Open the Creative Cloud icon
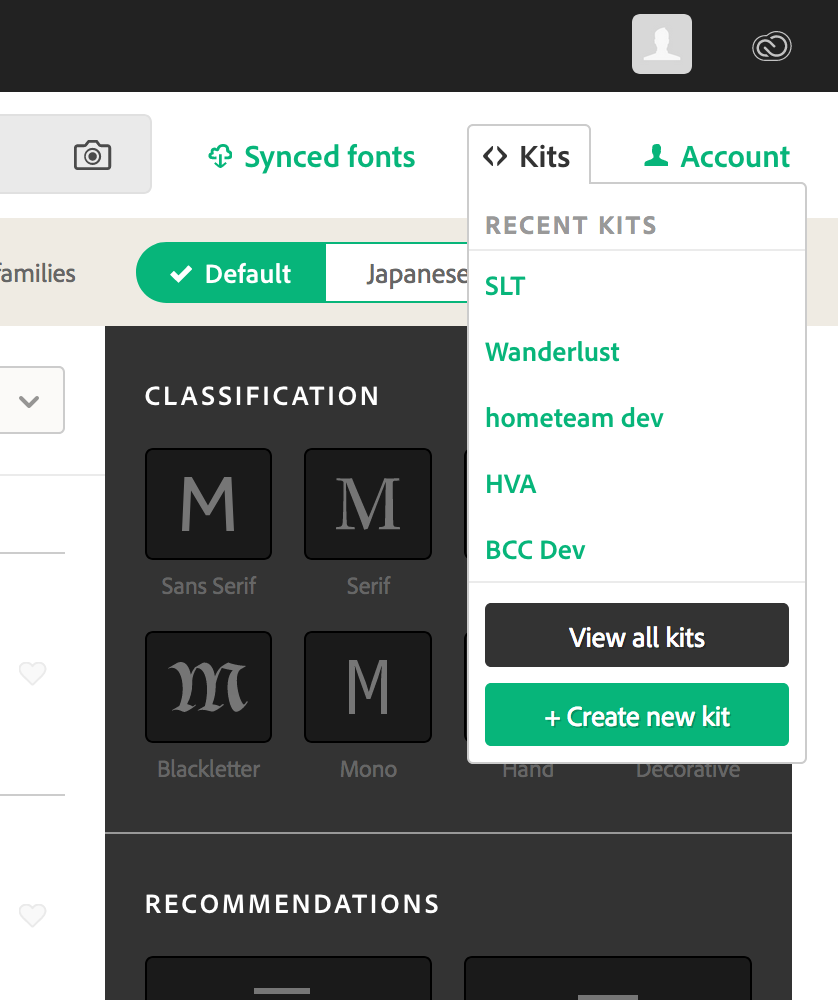This screenshot has height=1000, width=838. tap(772, 47)
